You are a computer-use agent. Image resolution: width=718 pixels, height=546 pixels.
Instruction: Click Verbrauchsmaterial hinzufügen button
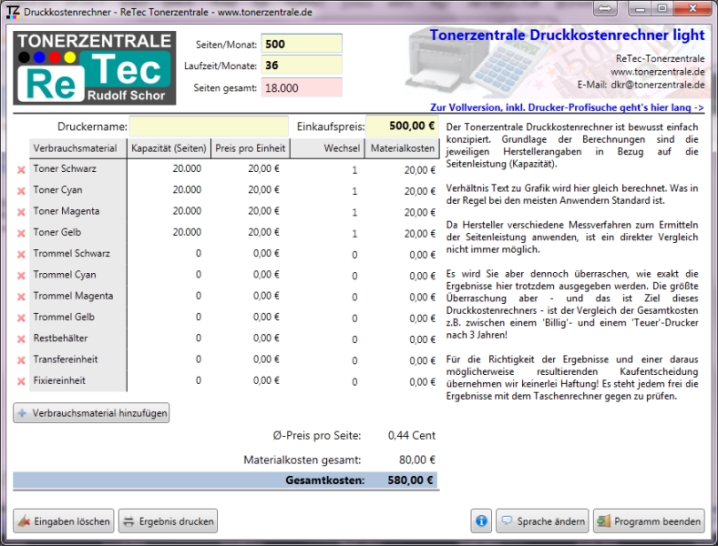(91, 412)
